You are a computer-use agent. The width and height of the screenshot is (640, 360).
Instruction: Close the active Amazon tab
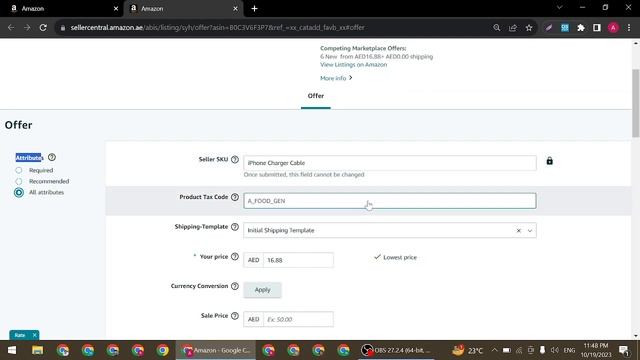(x=235, y=9)
